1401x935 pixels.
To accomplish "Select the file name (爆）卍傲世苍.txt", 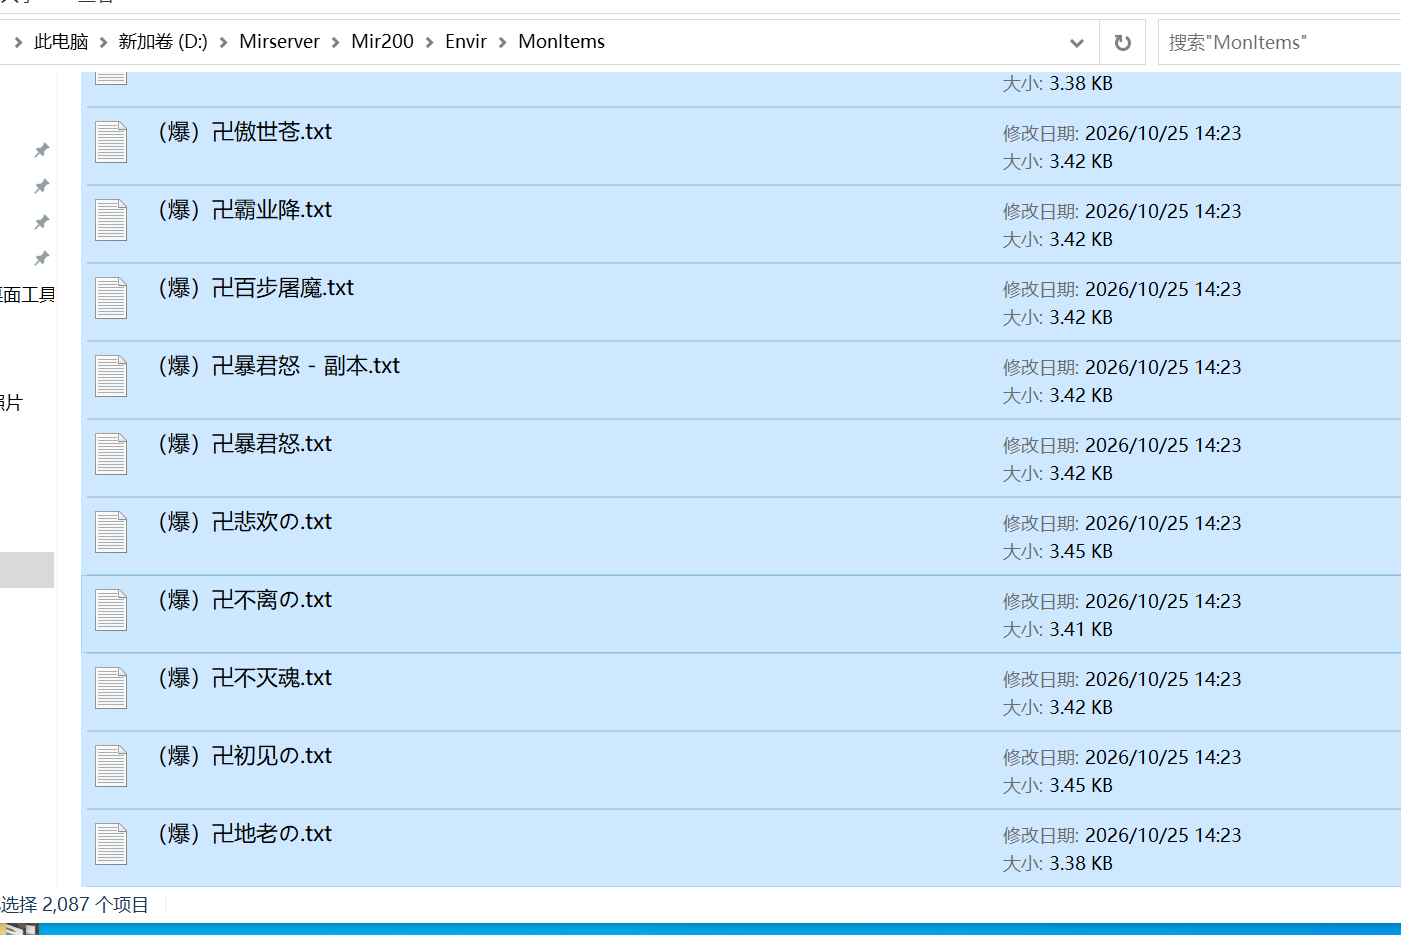I will point(245,132).
